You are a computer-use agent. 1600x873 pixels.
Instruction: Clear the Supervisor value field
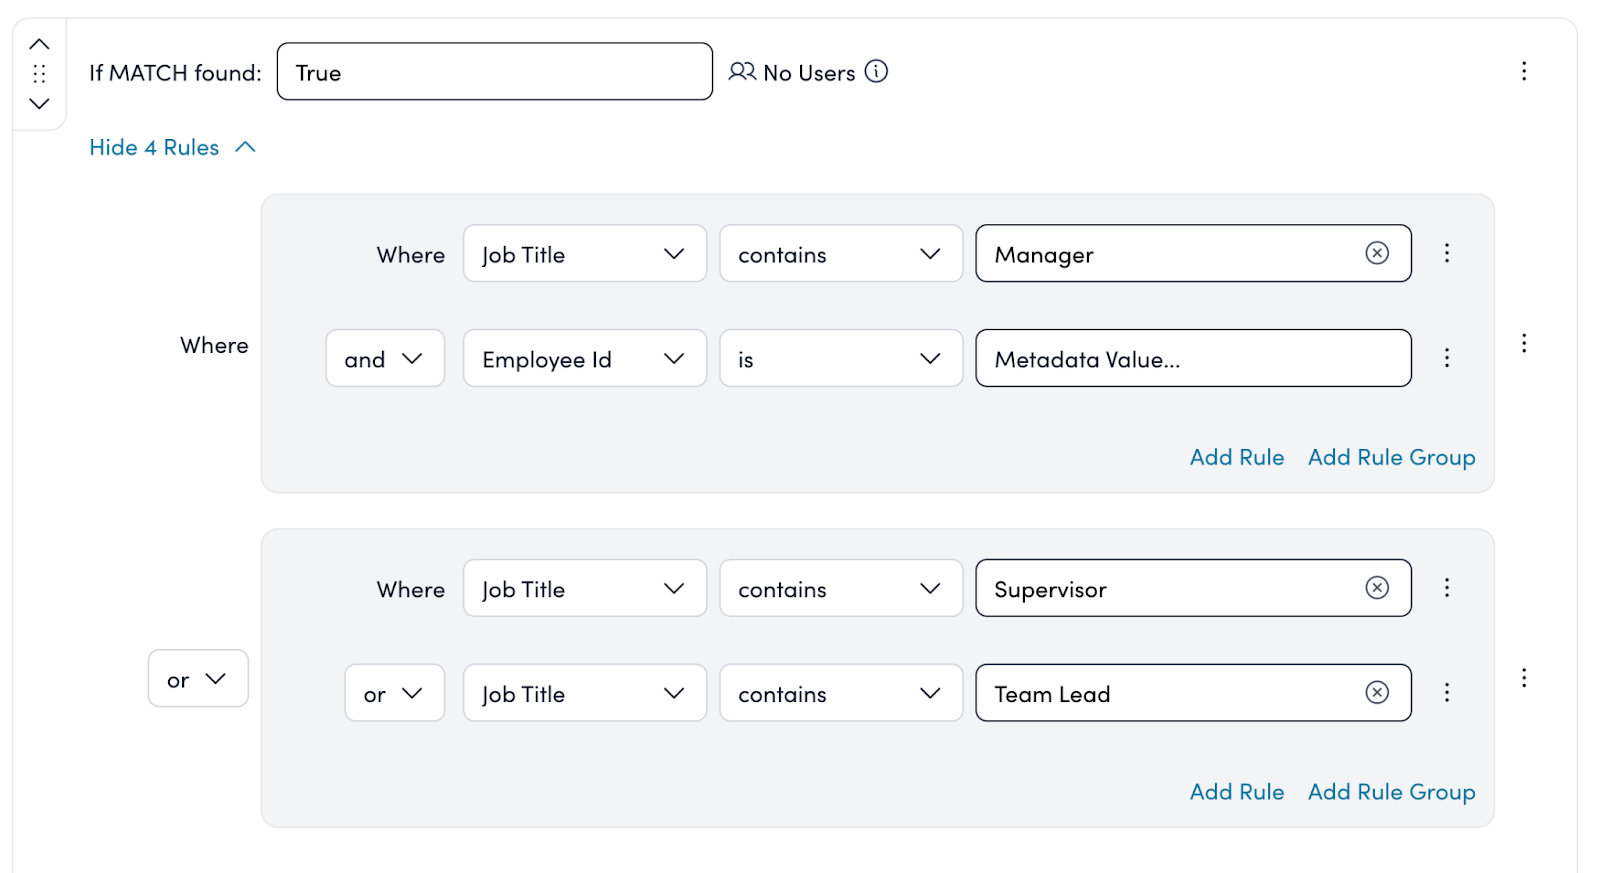(1377, 588)
